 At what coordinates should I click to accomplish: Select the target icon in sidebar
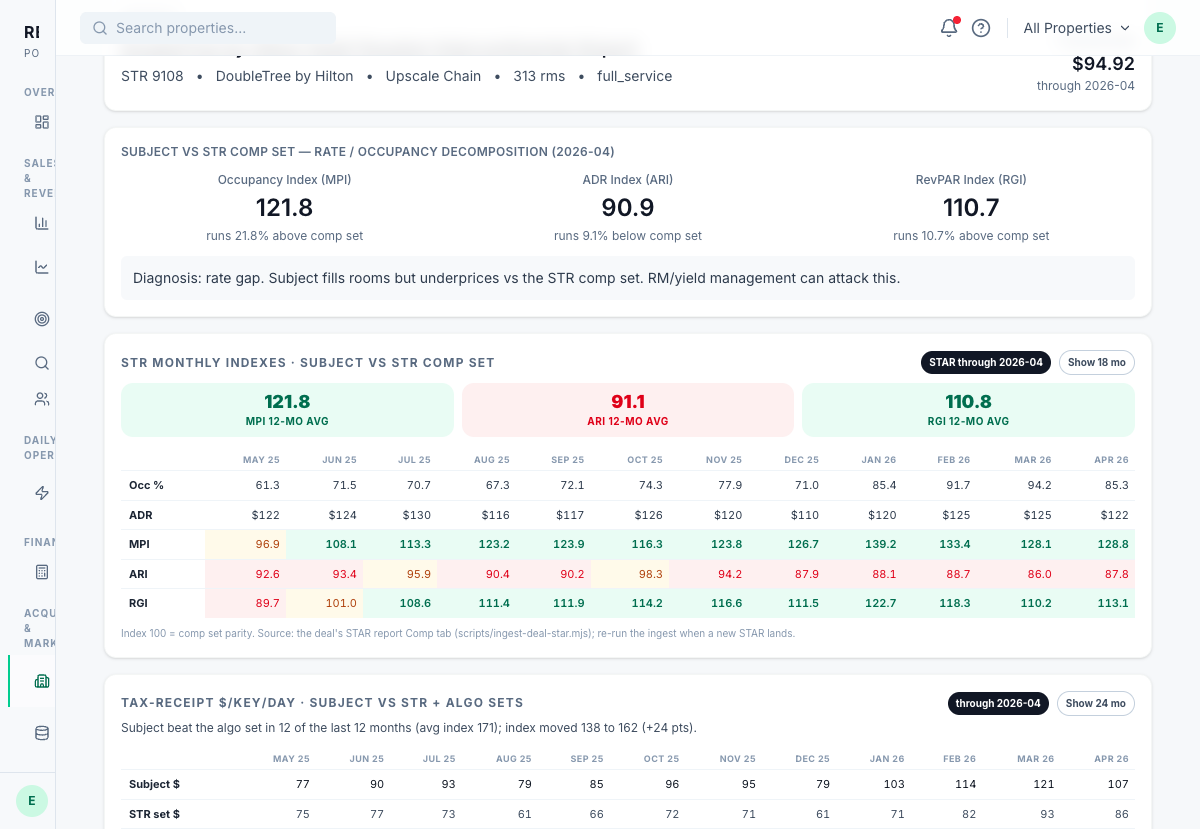(41, 319)
